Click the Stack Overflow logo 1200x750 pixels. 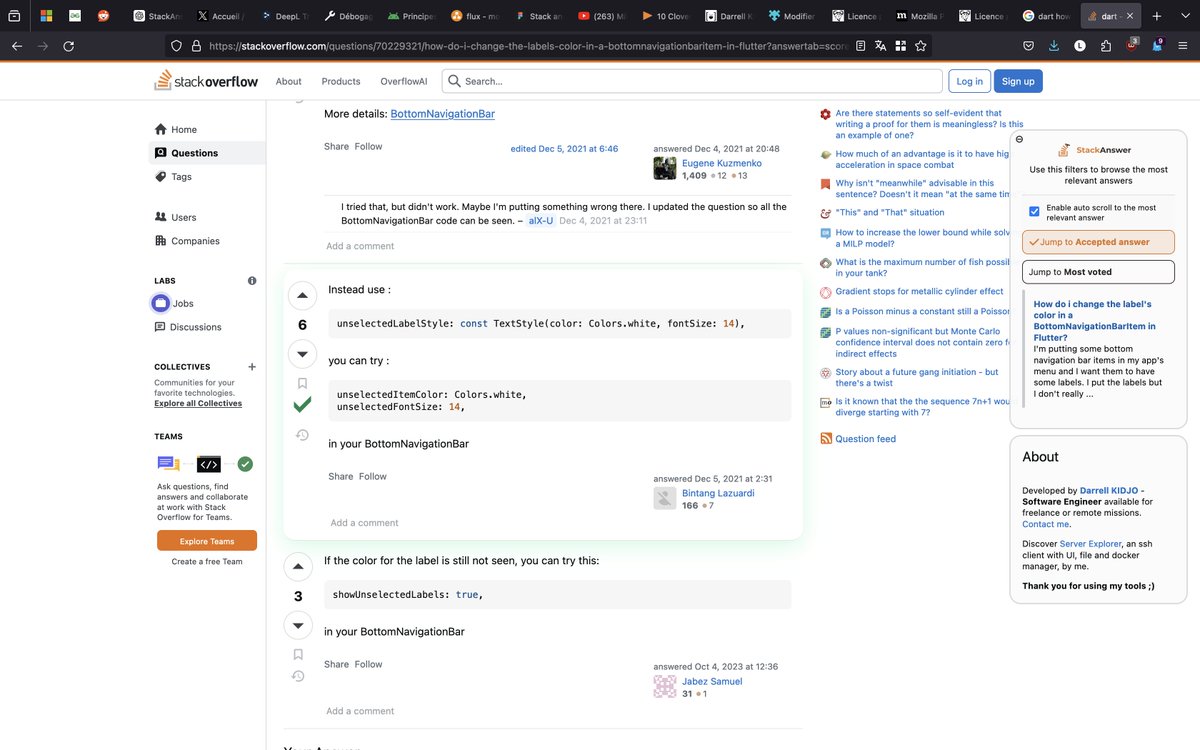tap(206, 81)
